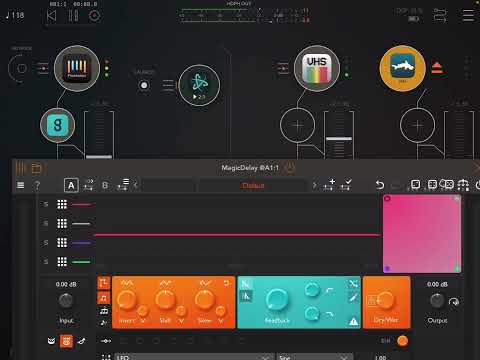Select preset slot A

click(x=71, y=185)
